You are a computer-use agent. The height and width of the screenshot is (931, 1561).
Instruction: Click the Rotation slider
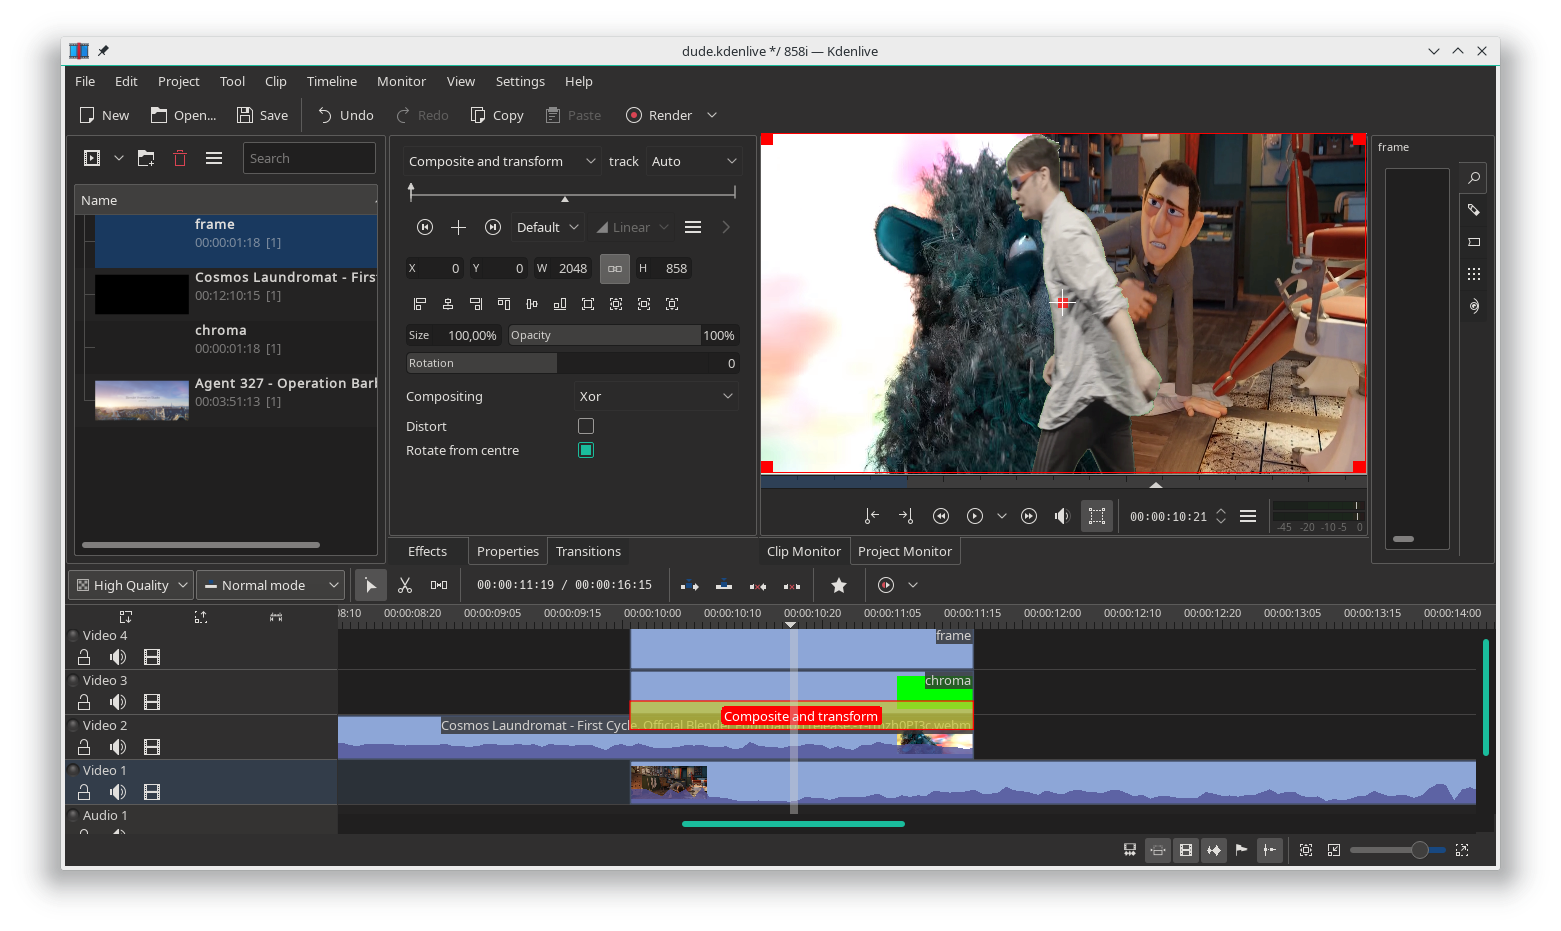click(x=572, y=363)
